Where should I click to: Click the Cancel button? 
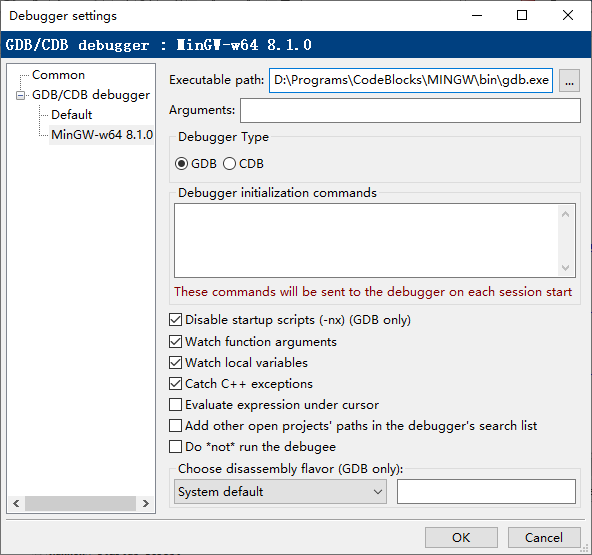[544, 537]
